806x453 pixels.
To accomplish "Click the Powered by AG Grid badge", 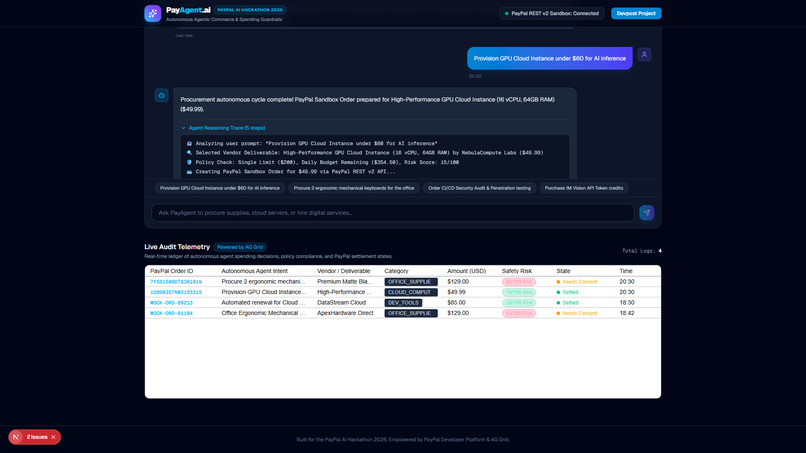I will coord(240,247).
